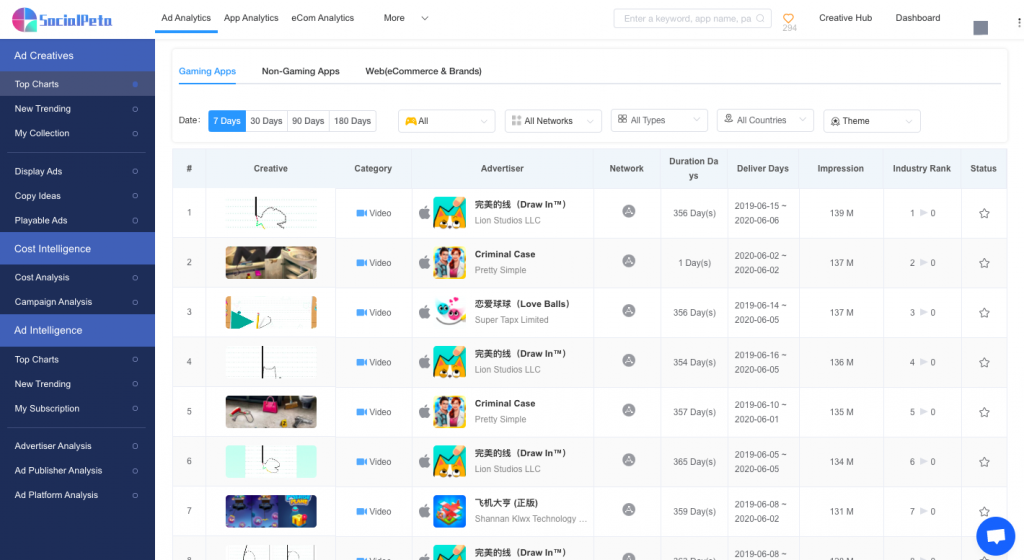Select the 7 Days date filter
Viewport: 1024px width, 560px height.
tap(227, 121)
